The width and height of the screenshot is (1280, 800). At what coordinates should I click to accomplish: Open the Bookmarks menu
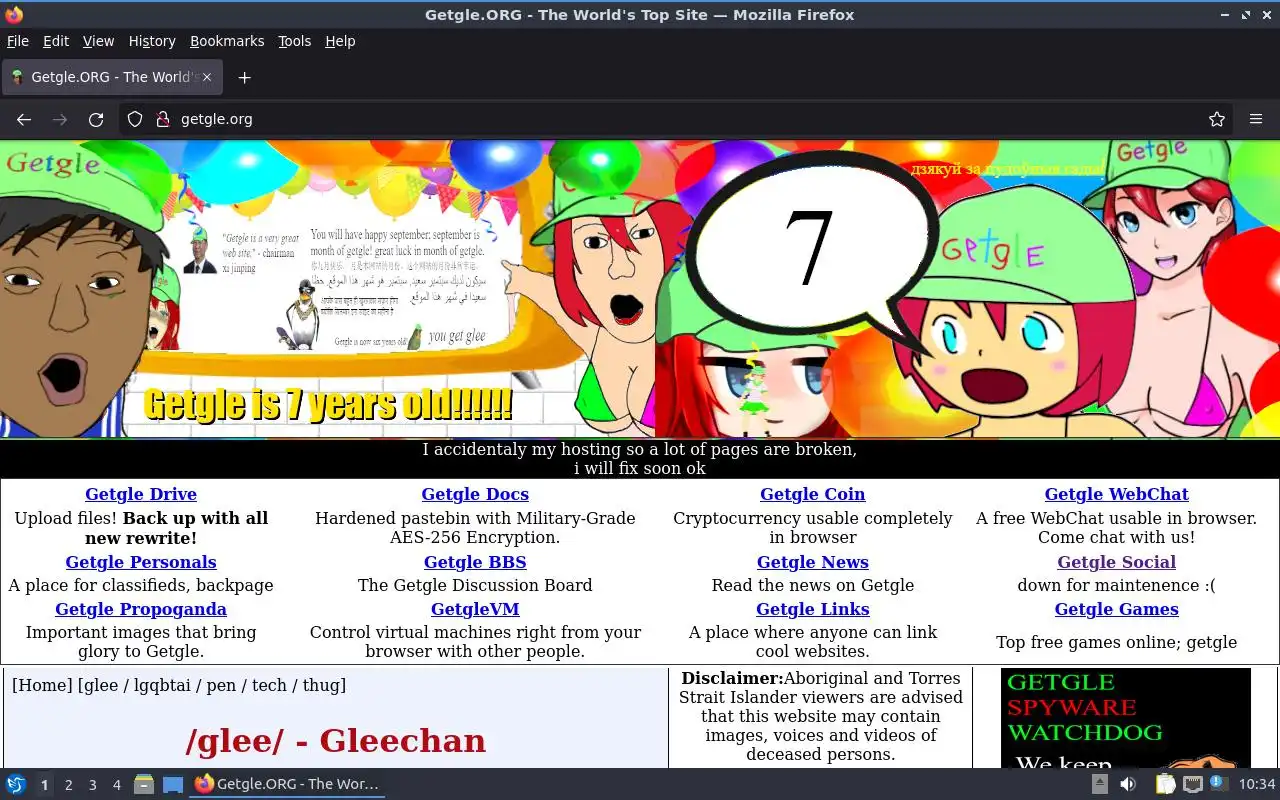click(227, 41)
